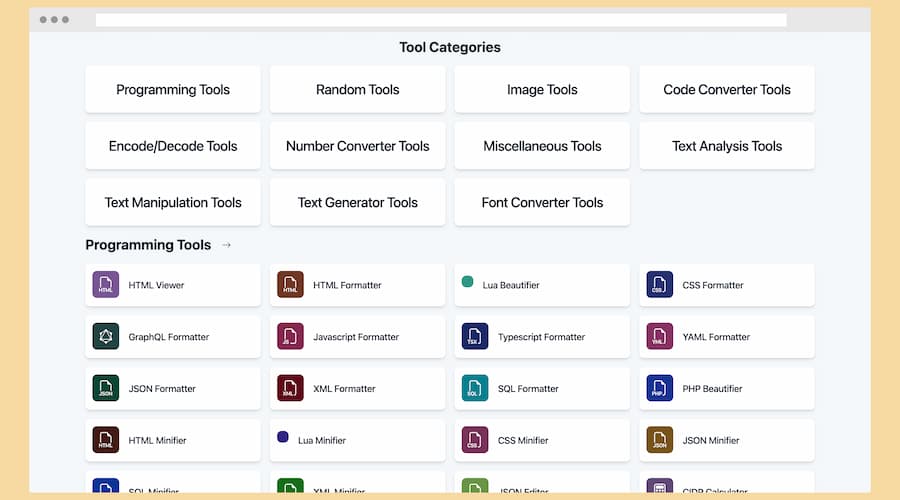The width and height of the screenshot is (900, 500).
Task: Open the Encode/Decode Tools category
Action: (x=173, y=146)
